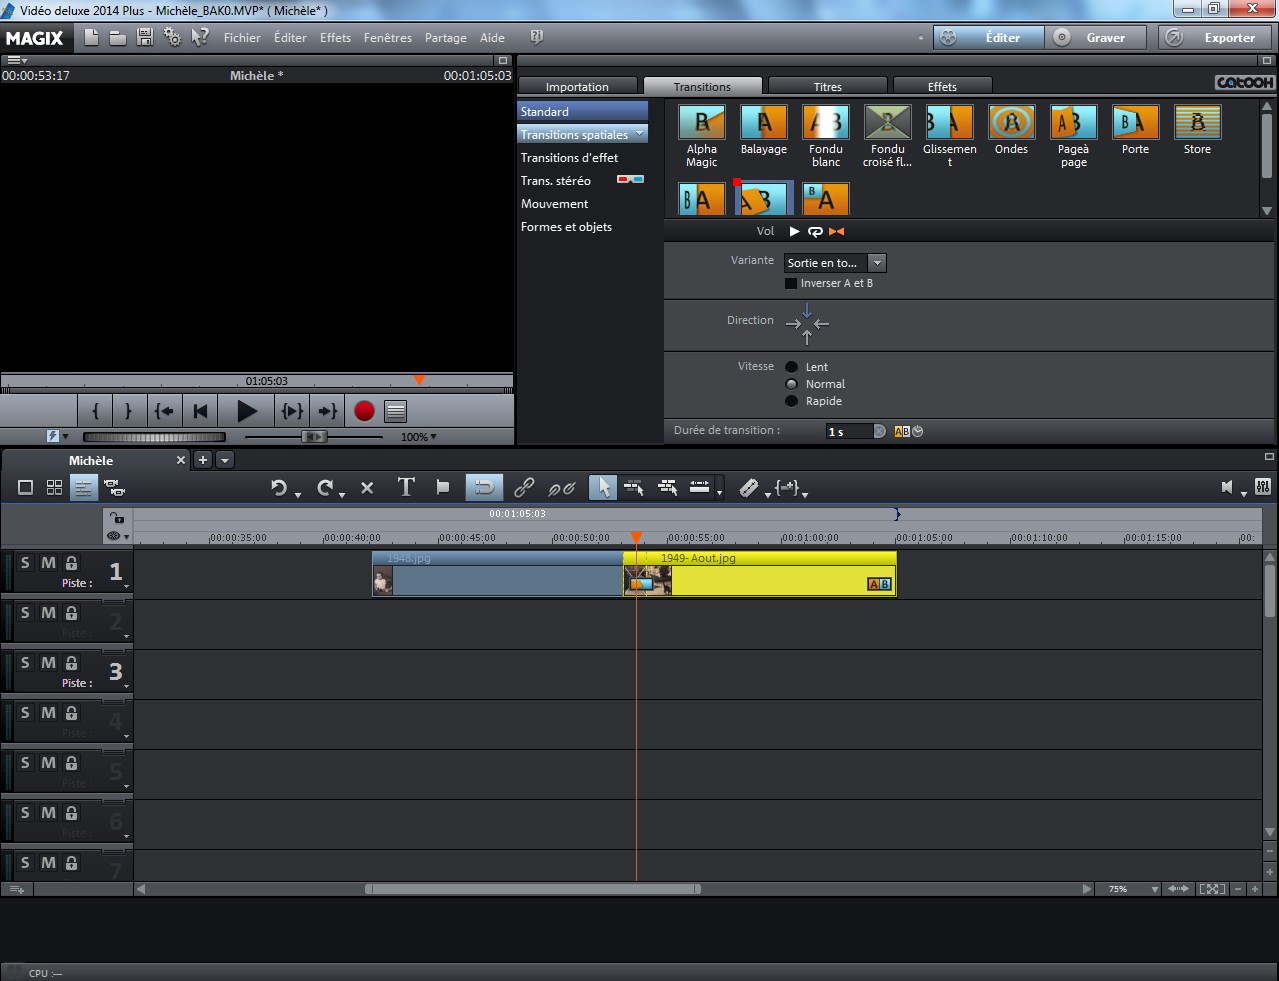Select the Lent speed radio button
1279x981 pixels.
(792, 367)
